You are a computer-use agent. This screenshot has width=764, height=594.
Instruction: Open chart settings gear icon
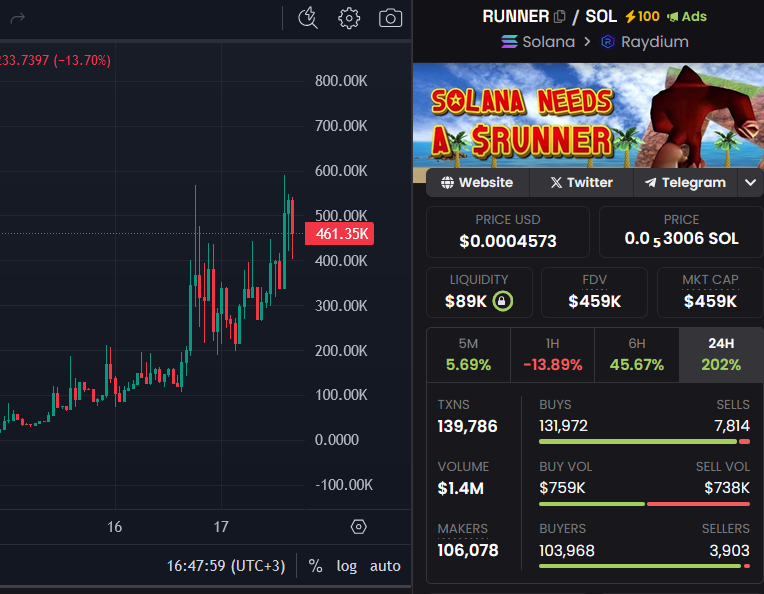point(349,19)
